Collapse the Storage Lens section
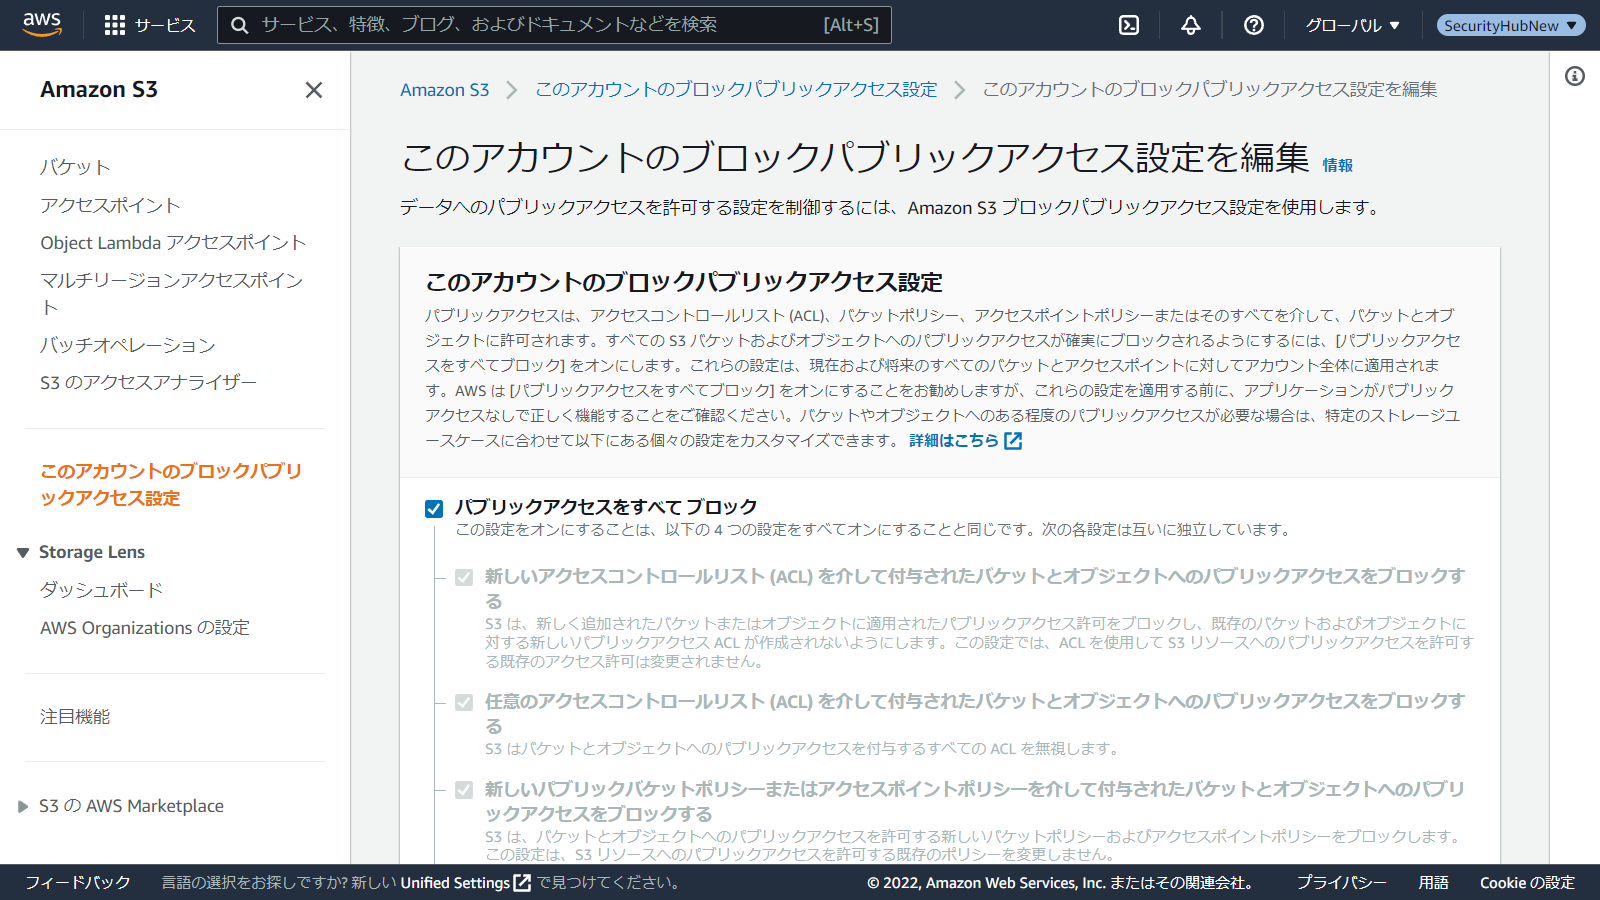The width and height of the screenshot is (1600, 900). click(x=23, y=553)
